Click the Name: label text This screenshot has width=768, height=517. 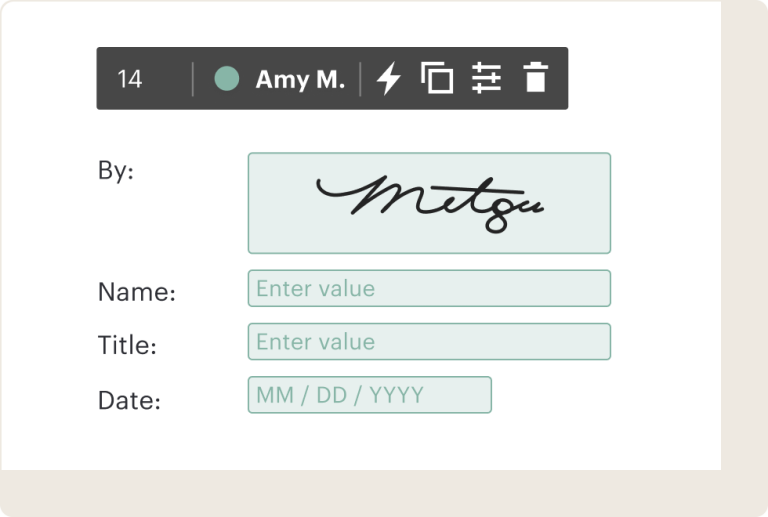coord(137,292)
